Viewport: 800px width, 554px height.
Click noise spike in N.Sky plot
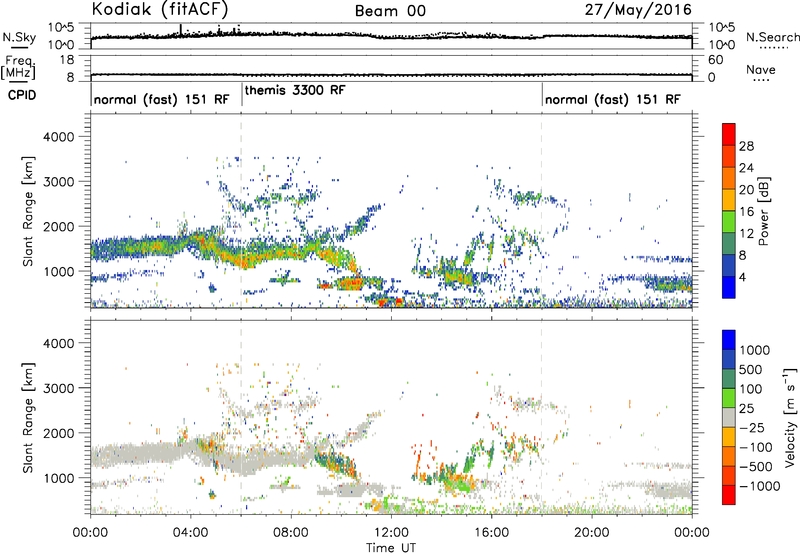(x=181, y=30)
